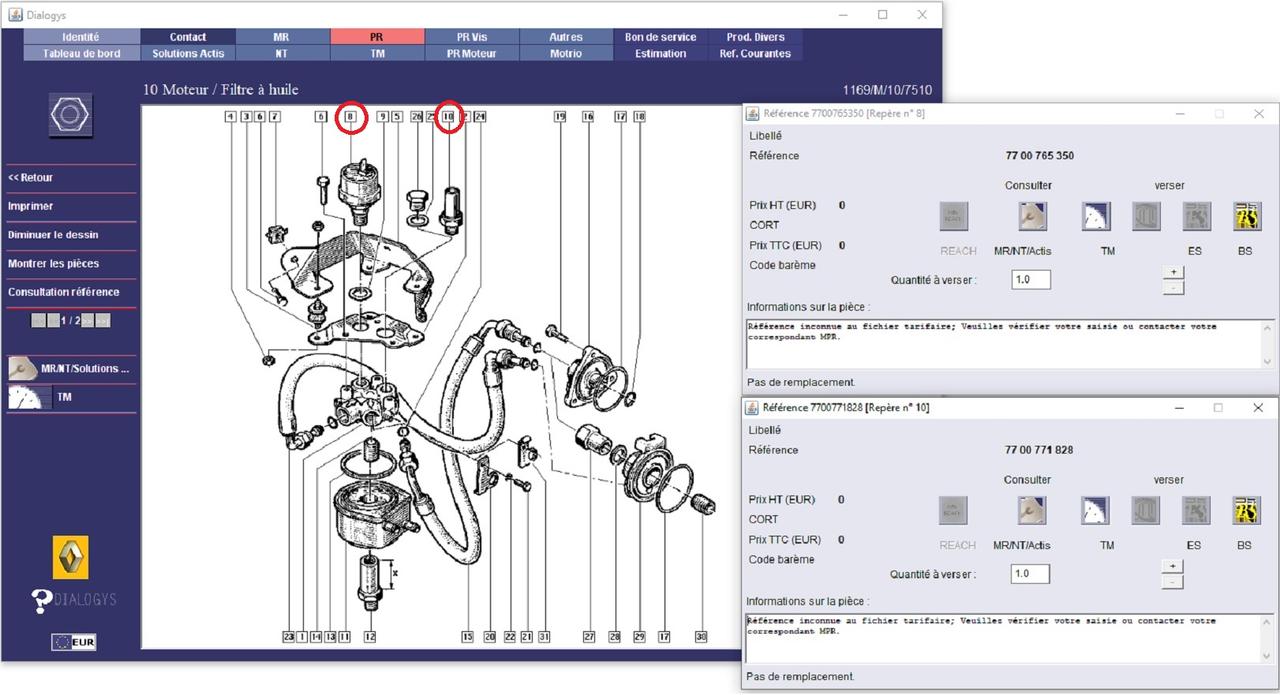The image size is (1280, 695).
Task: Click the << Retour link
Action: click(x=31, y=178)
